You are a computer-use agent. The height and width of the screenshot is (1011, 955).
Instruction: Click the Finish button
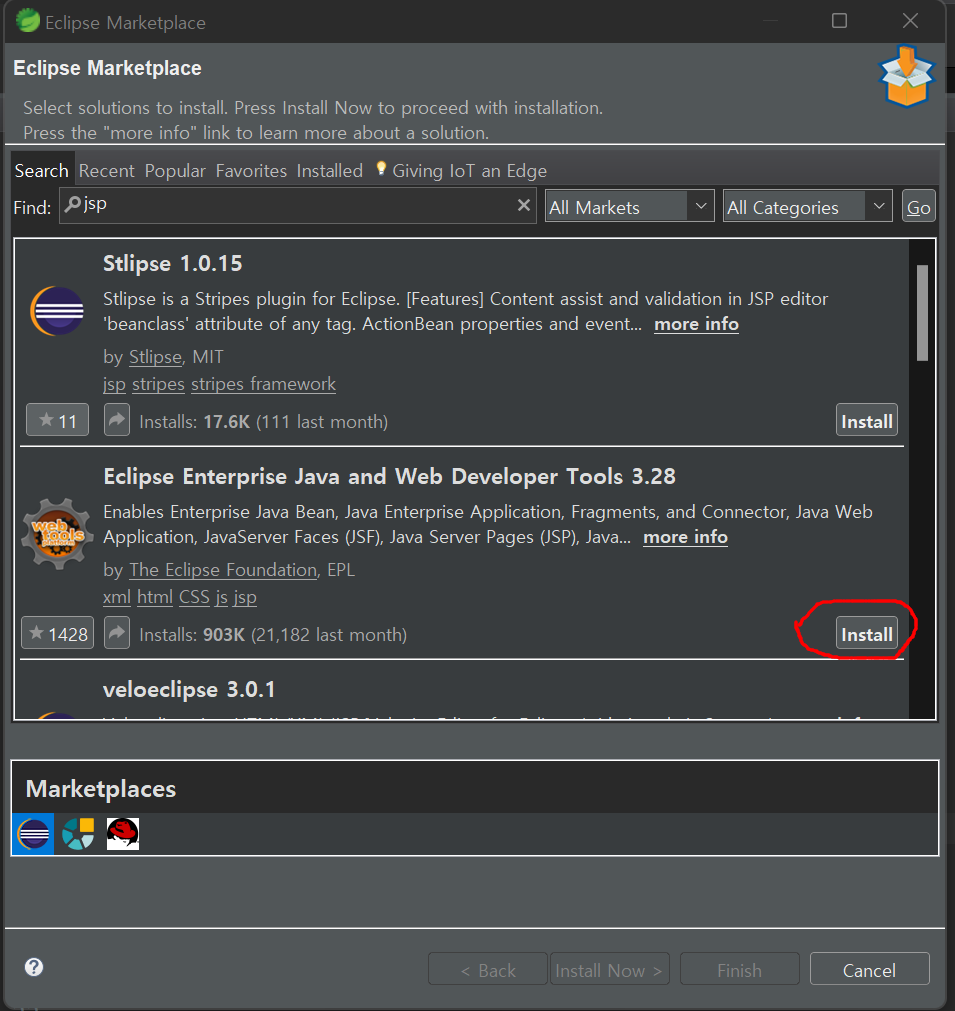pyautogui.click(x=740, y=969)
